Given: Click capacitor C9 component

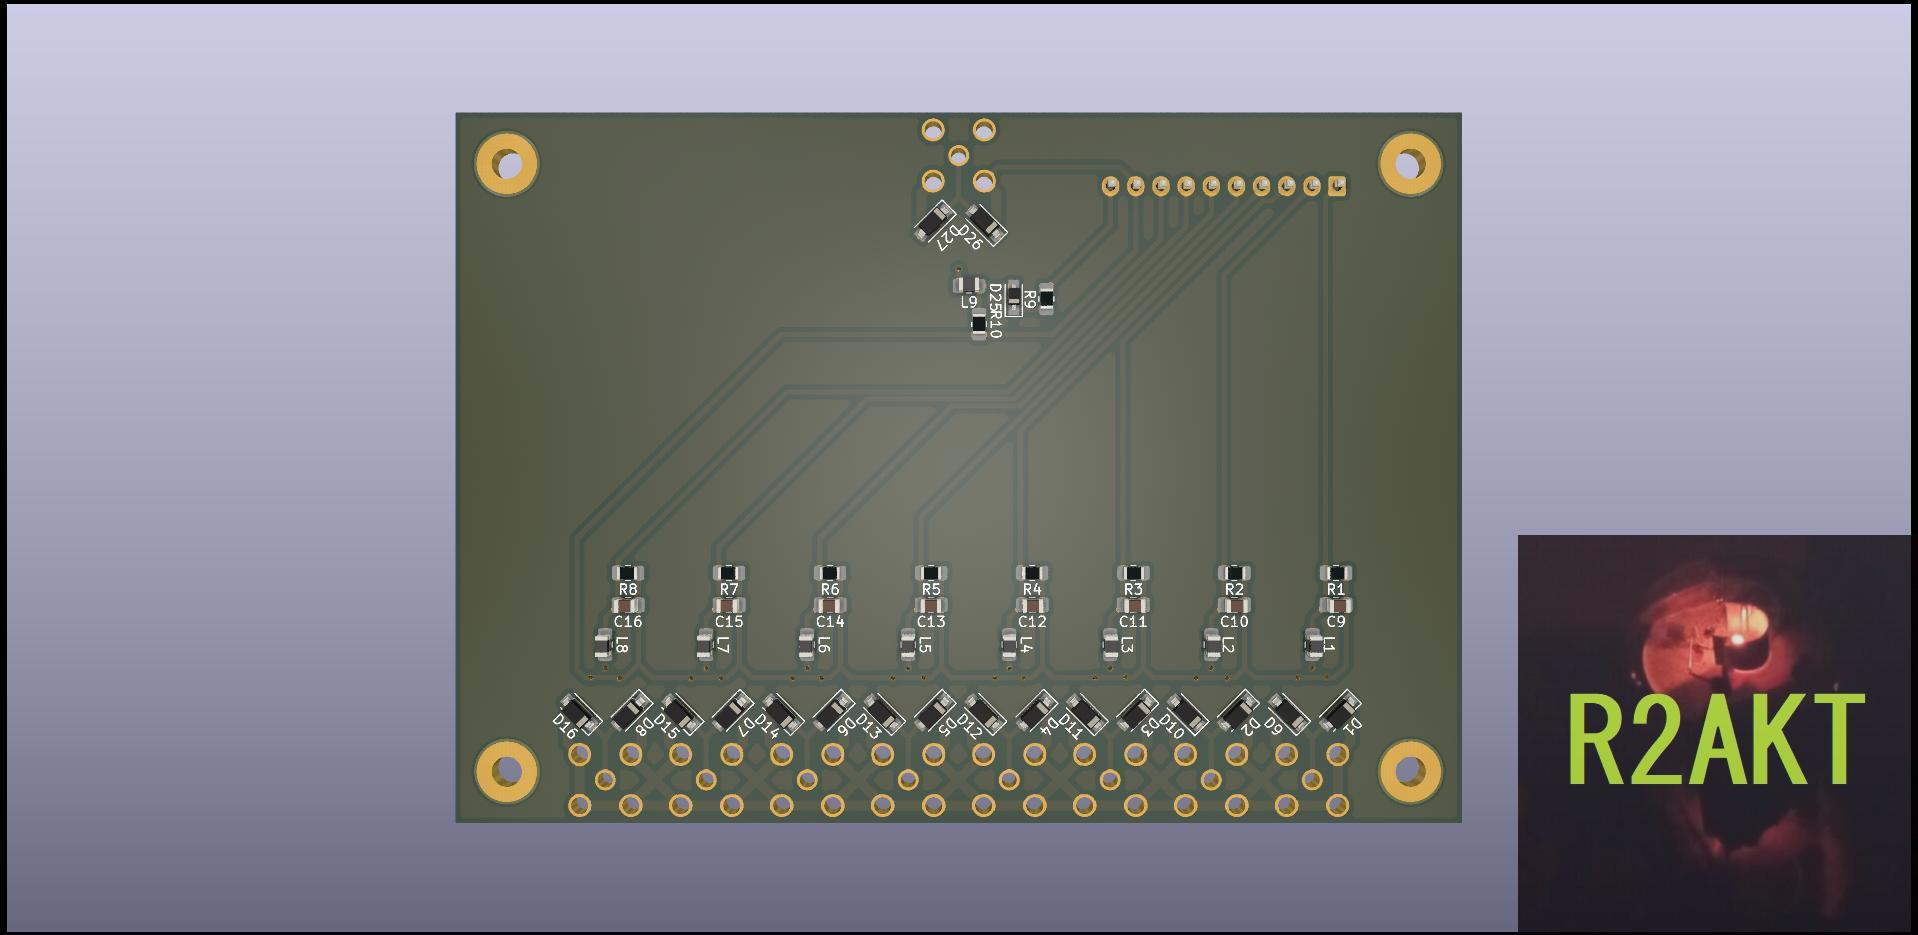Looking at the screenshot, I should pos(1335,605).
